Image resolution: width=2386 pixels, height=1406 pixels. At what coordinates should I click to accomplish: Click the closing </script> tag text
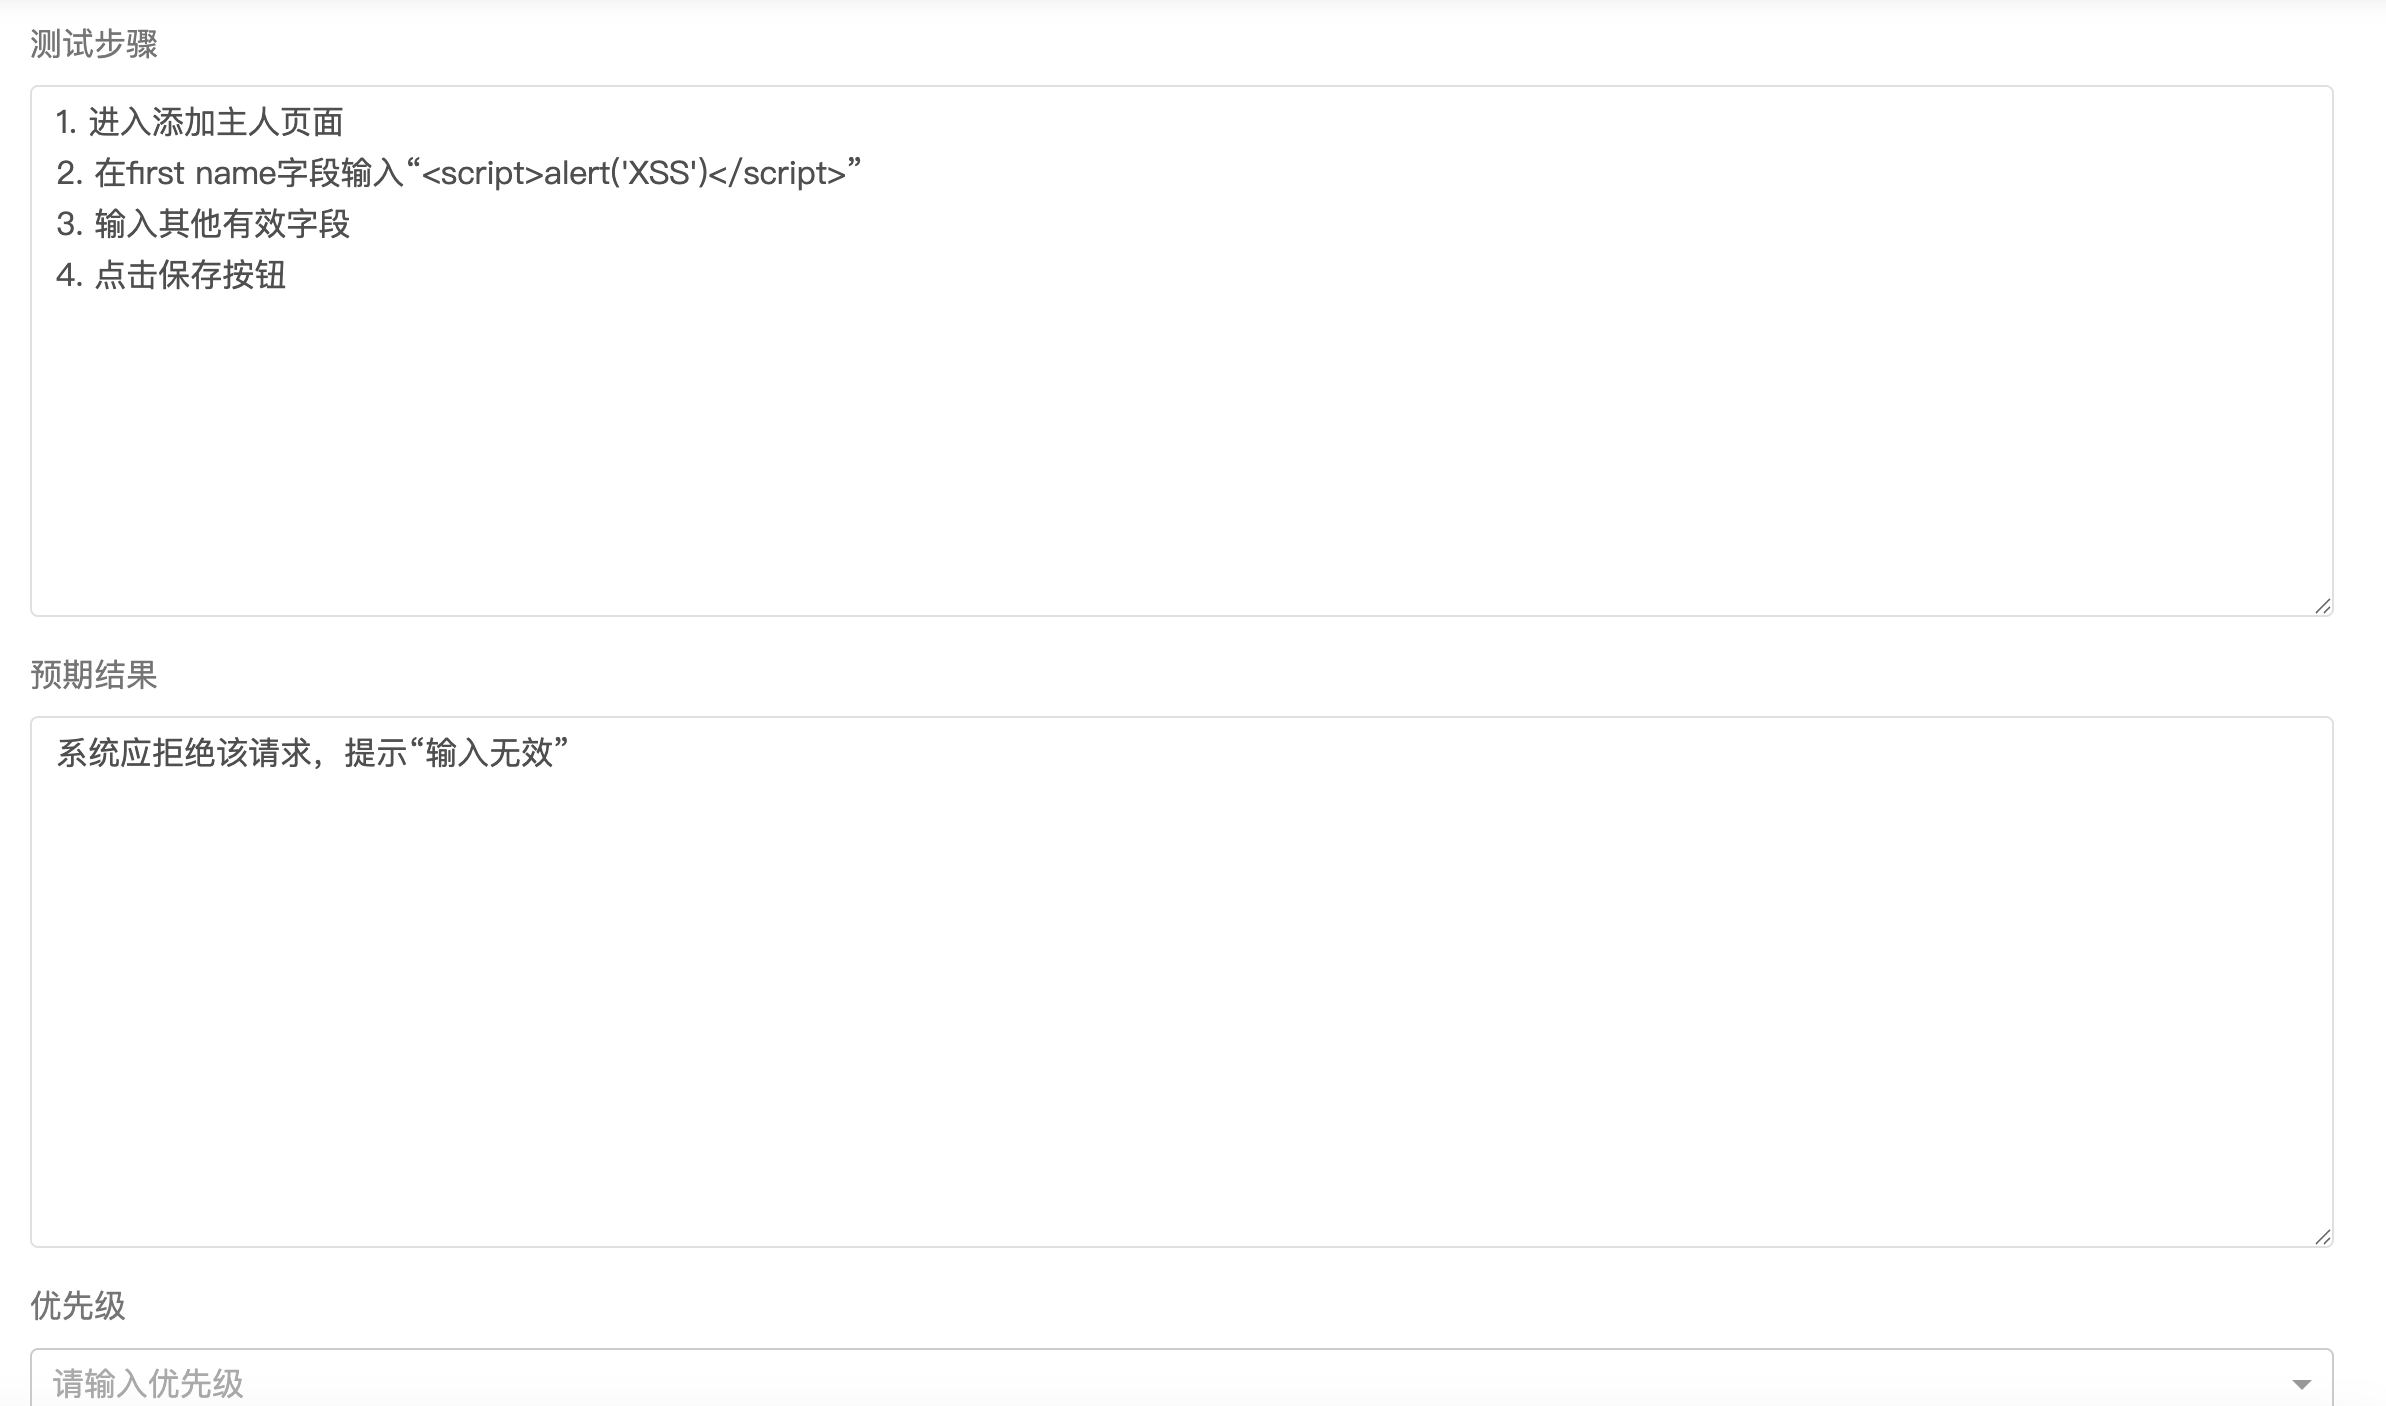pyautogui.click(x=777, y=173)
